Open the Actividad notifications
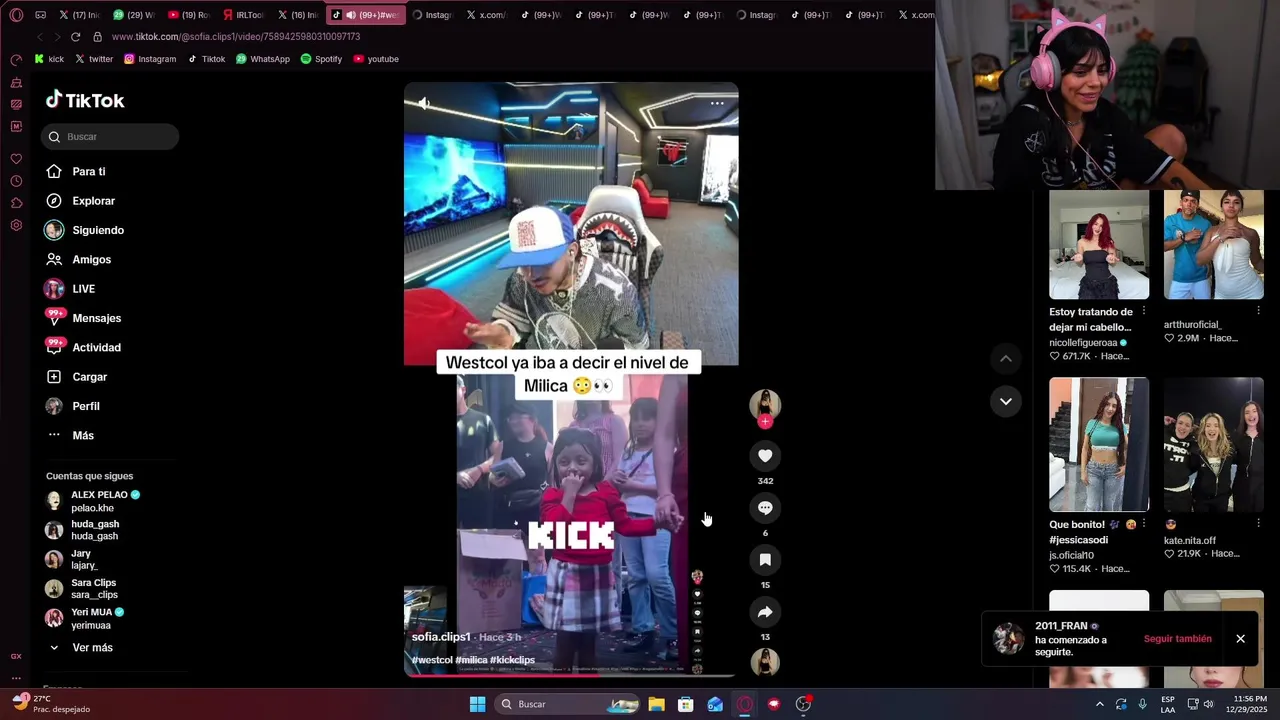The width and height of the screenshot is (1280, 720). pos(84,348)
